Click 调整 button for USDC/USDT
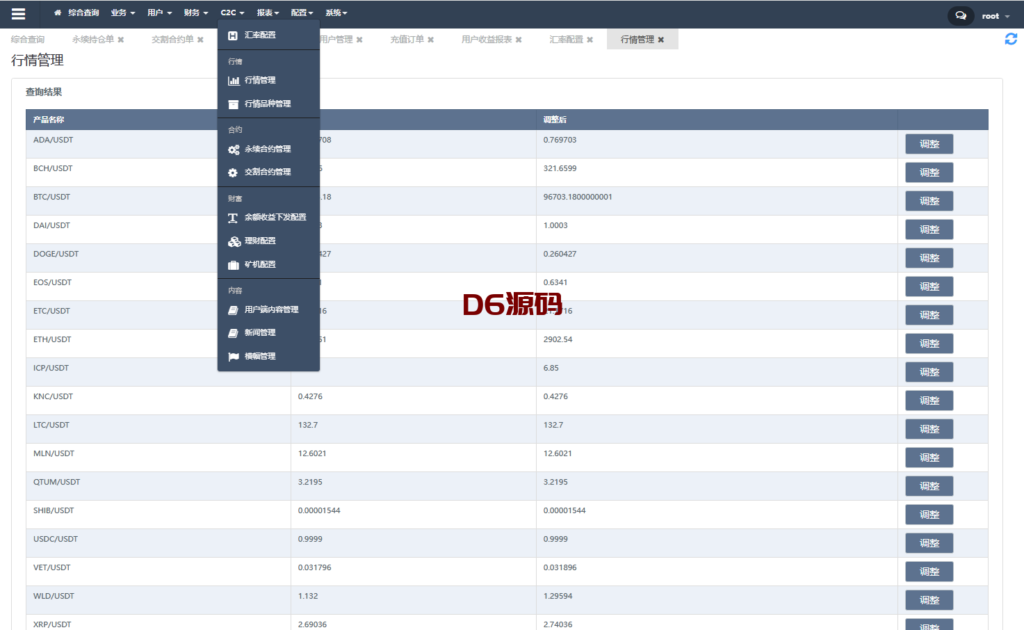This screenshot has height=630, width=1024. (929, 543)
